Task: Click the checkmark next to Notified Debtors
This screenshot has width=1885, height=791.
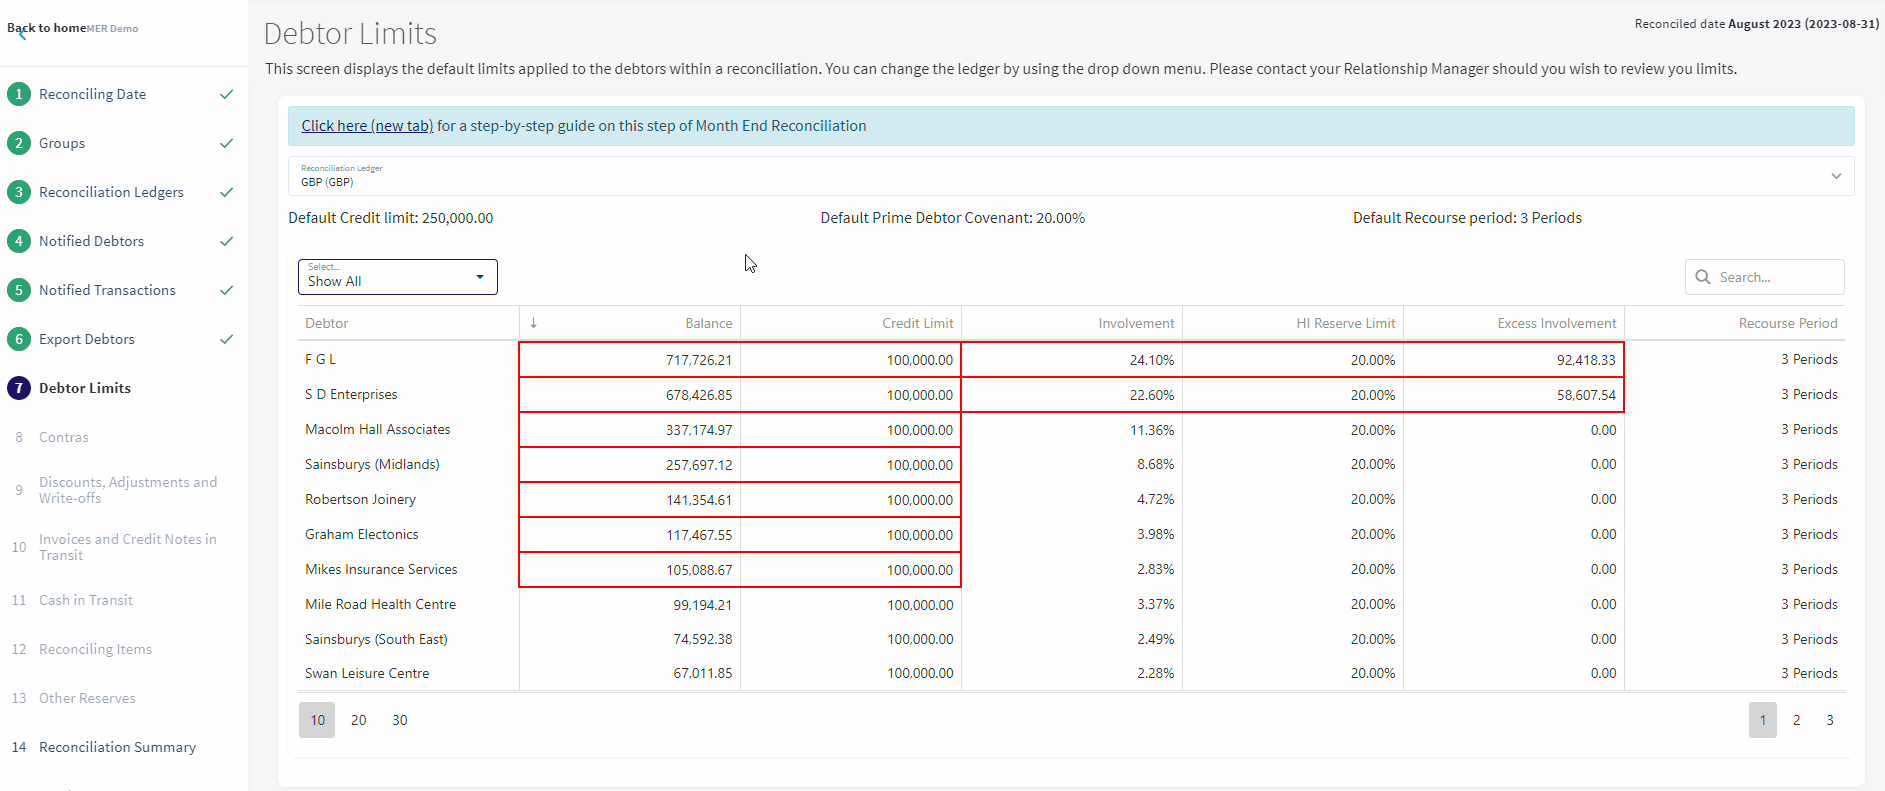Action: (x=227, y=241)
